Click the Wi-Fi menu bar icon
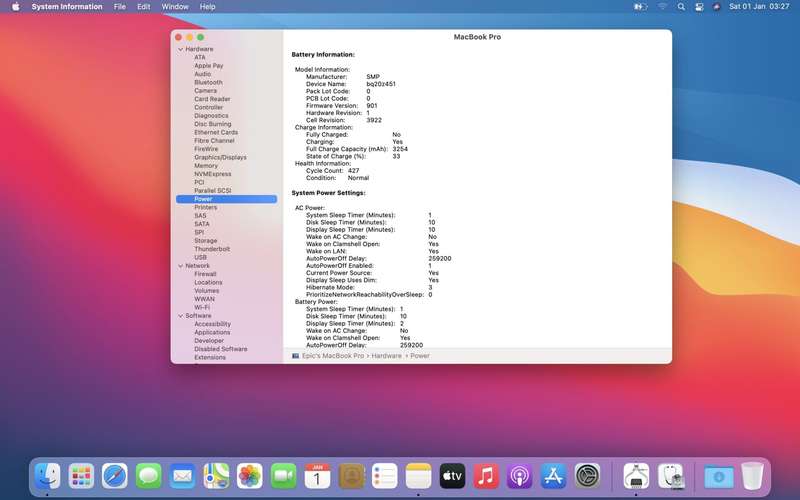800x500 pixels. 662,7
